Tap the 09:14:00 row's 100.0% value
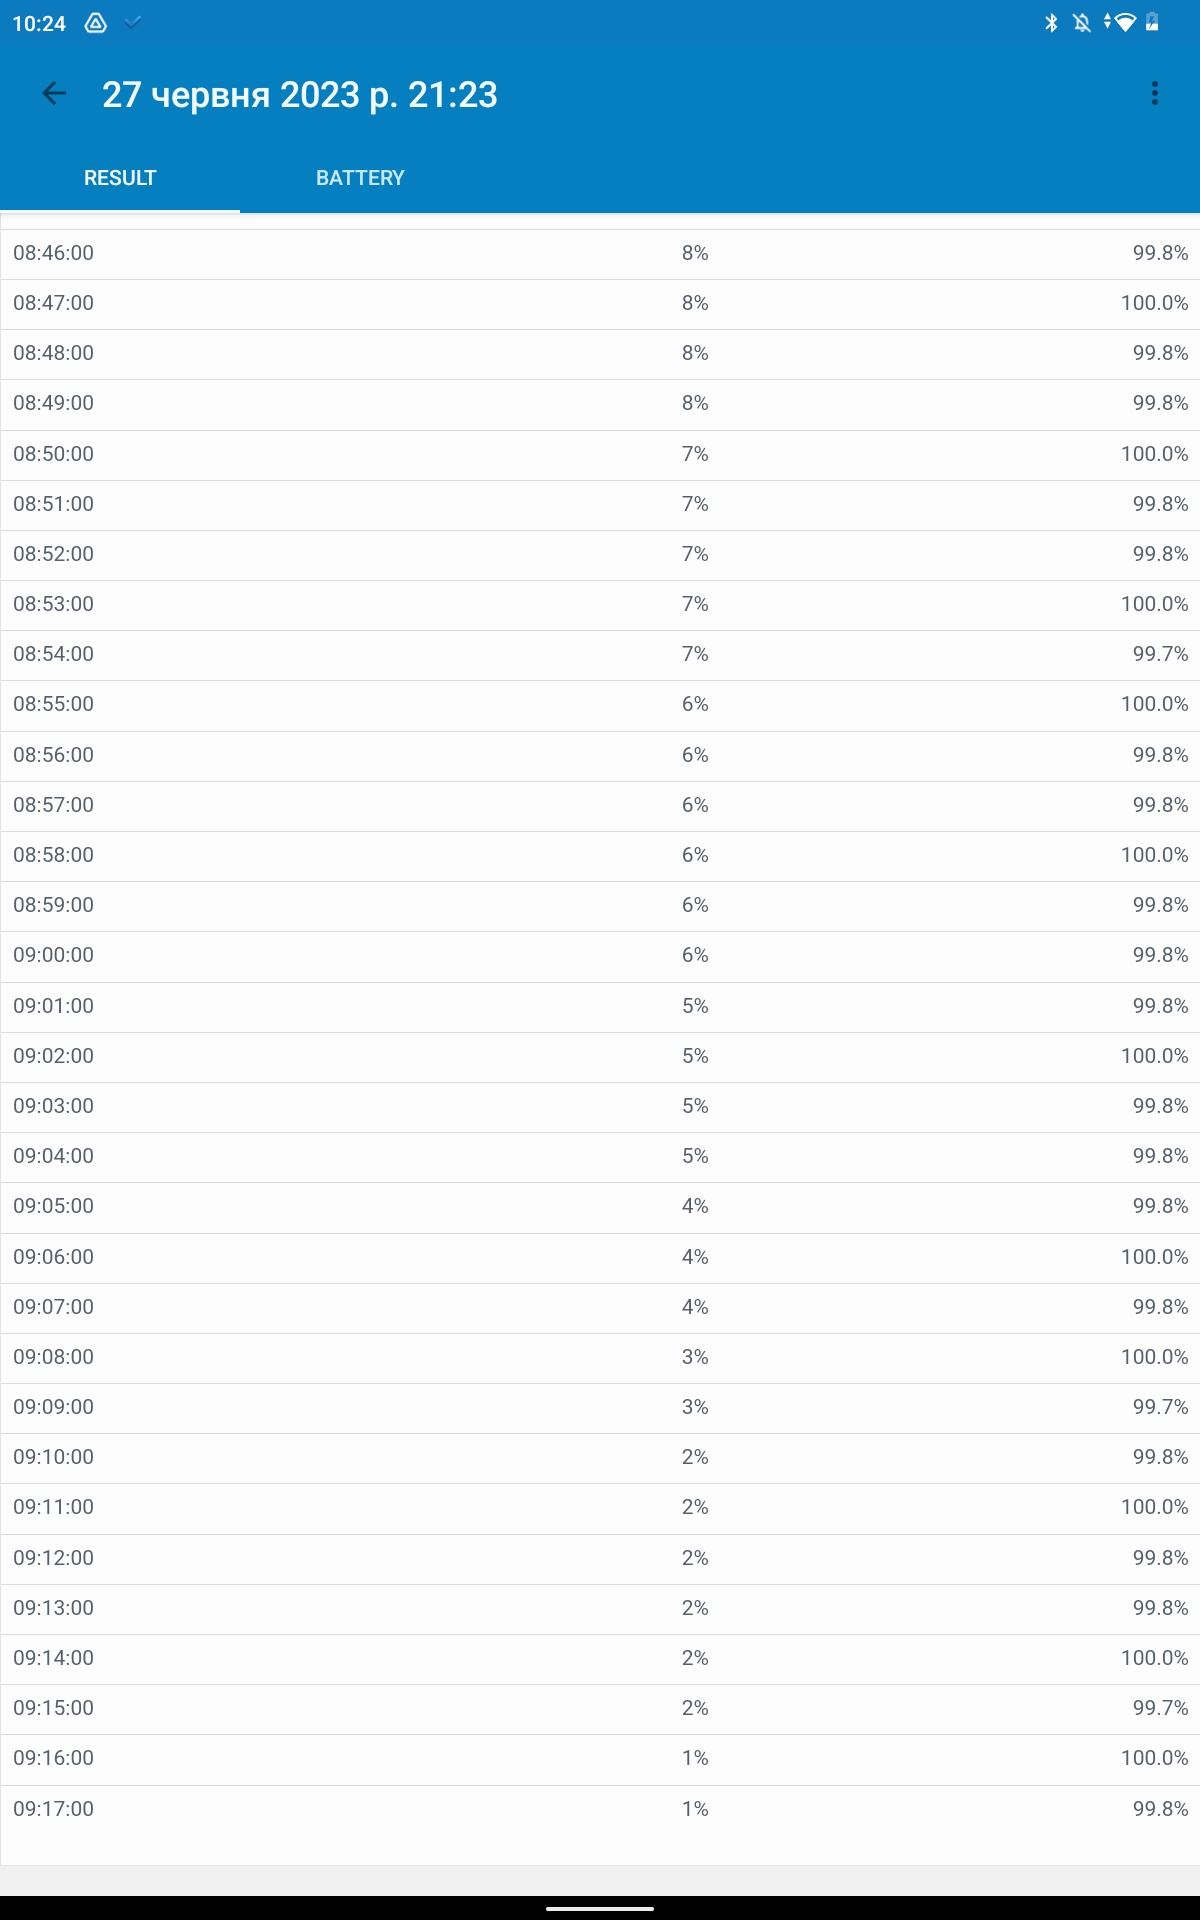Viewport: 1200px width, 1920px height. coord(1154,1658)
